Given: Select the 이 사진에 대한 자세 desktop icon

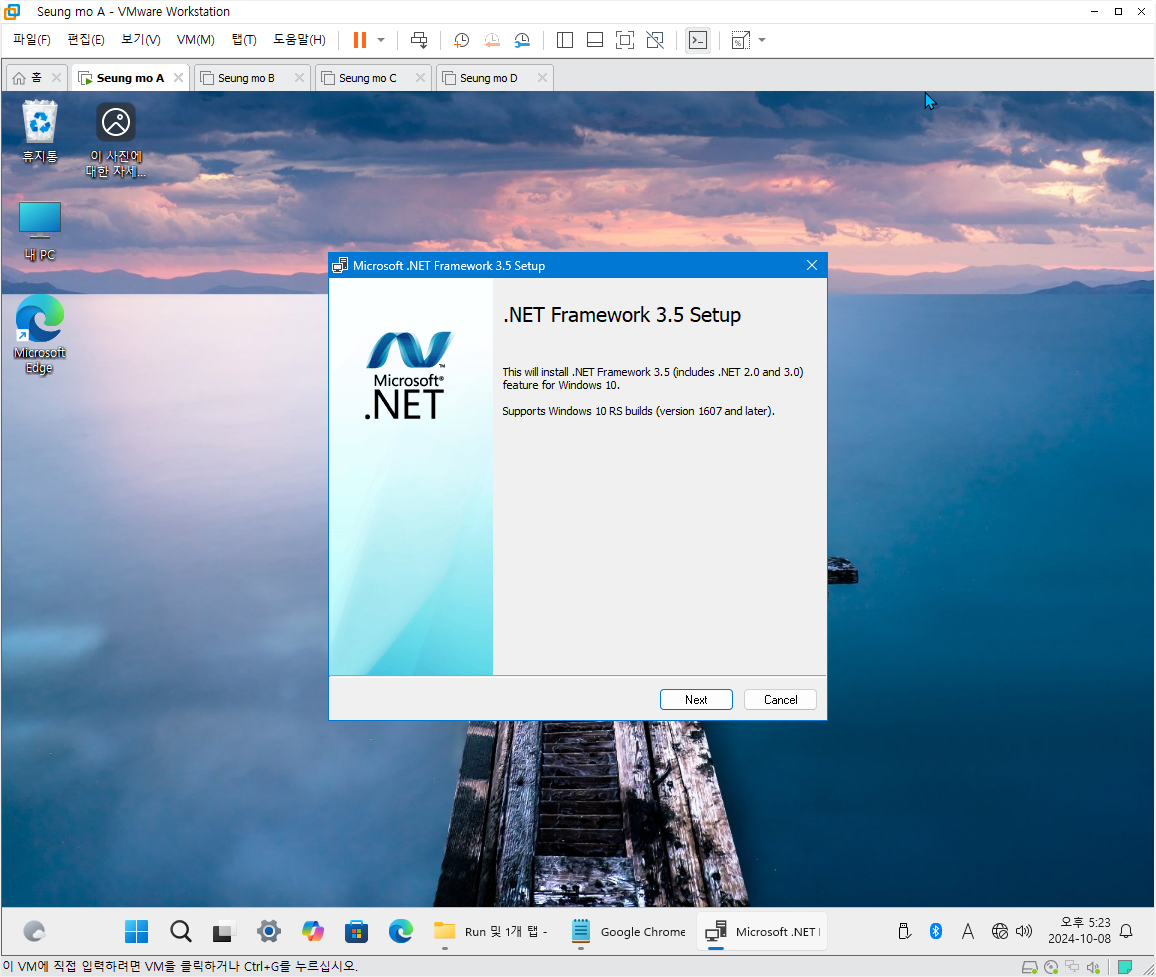Looking at the screenshot, I should tap(116, 140).
